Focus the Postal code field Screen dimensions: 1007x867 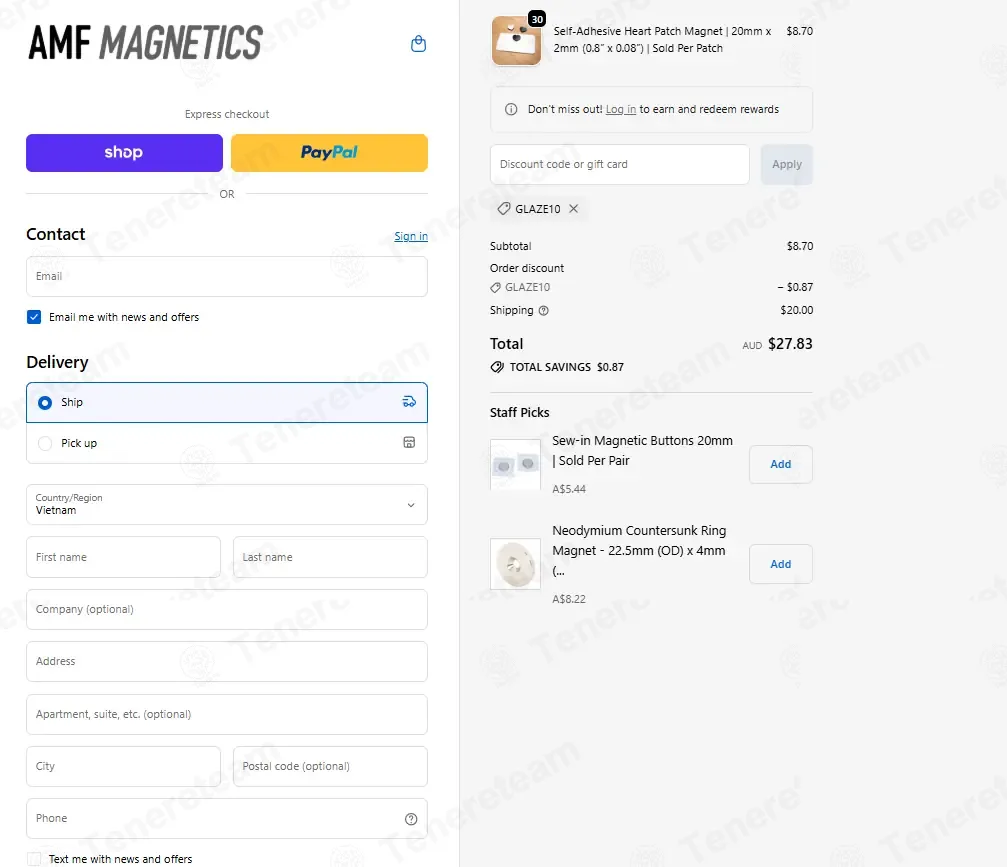[330, 766]
